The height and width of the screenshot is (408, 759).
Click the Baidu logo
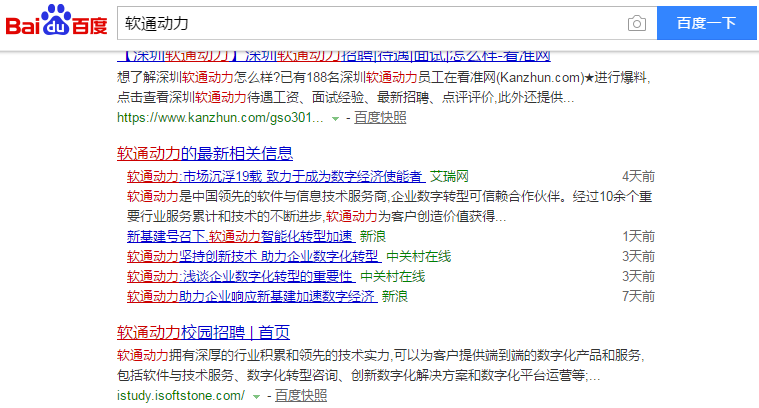click(x=56, y=20)
